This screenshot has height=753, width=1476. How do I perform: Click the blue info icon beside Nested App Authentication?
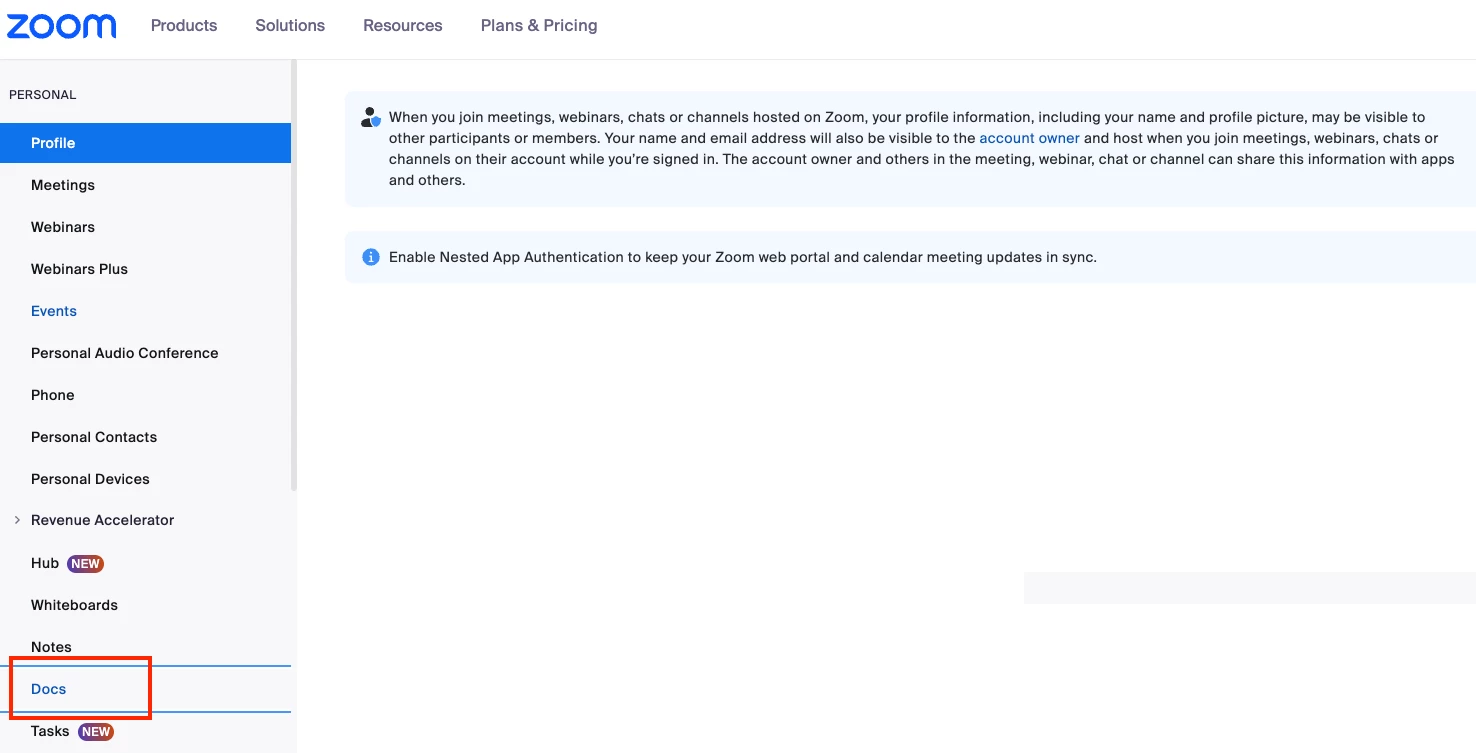(x=371, y=257)
